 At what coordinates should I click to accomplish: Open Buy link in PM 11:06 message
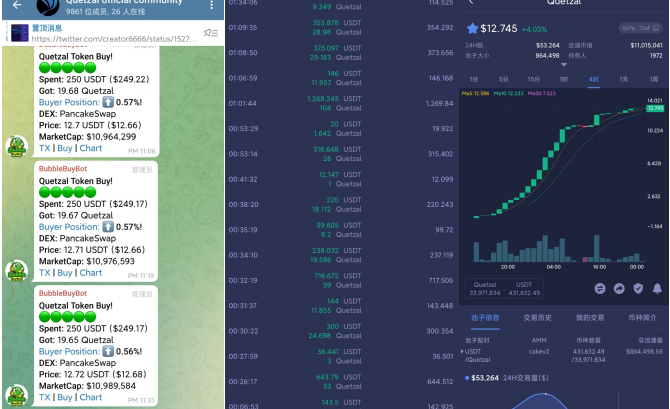coord(65,148)
